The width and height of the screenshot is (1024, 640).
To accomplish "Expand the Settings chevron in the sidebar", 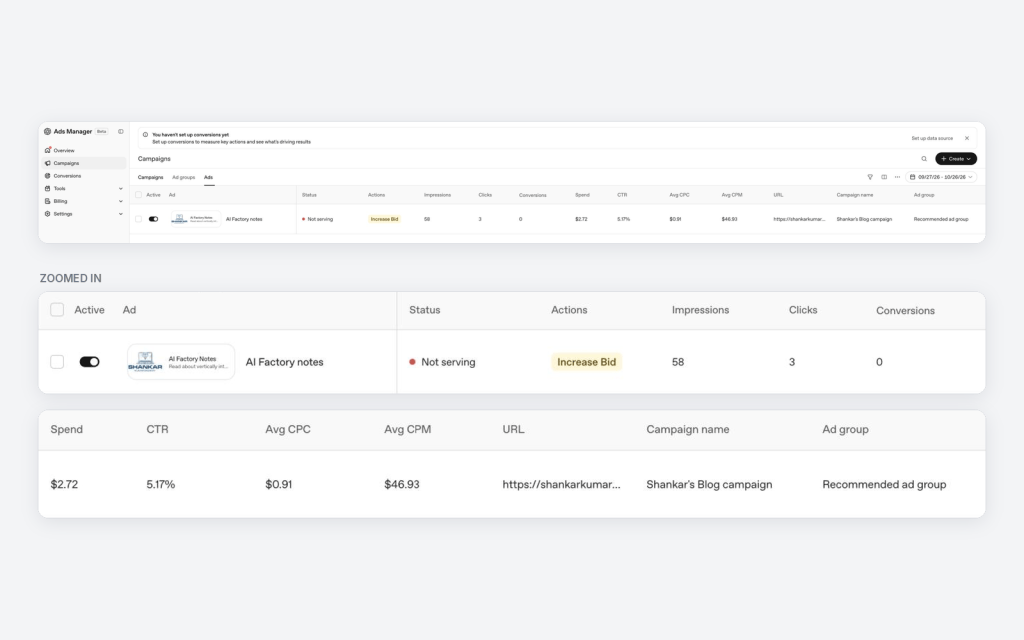I will click(121, 214).
